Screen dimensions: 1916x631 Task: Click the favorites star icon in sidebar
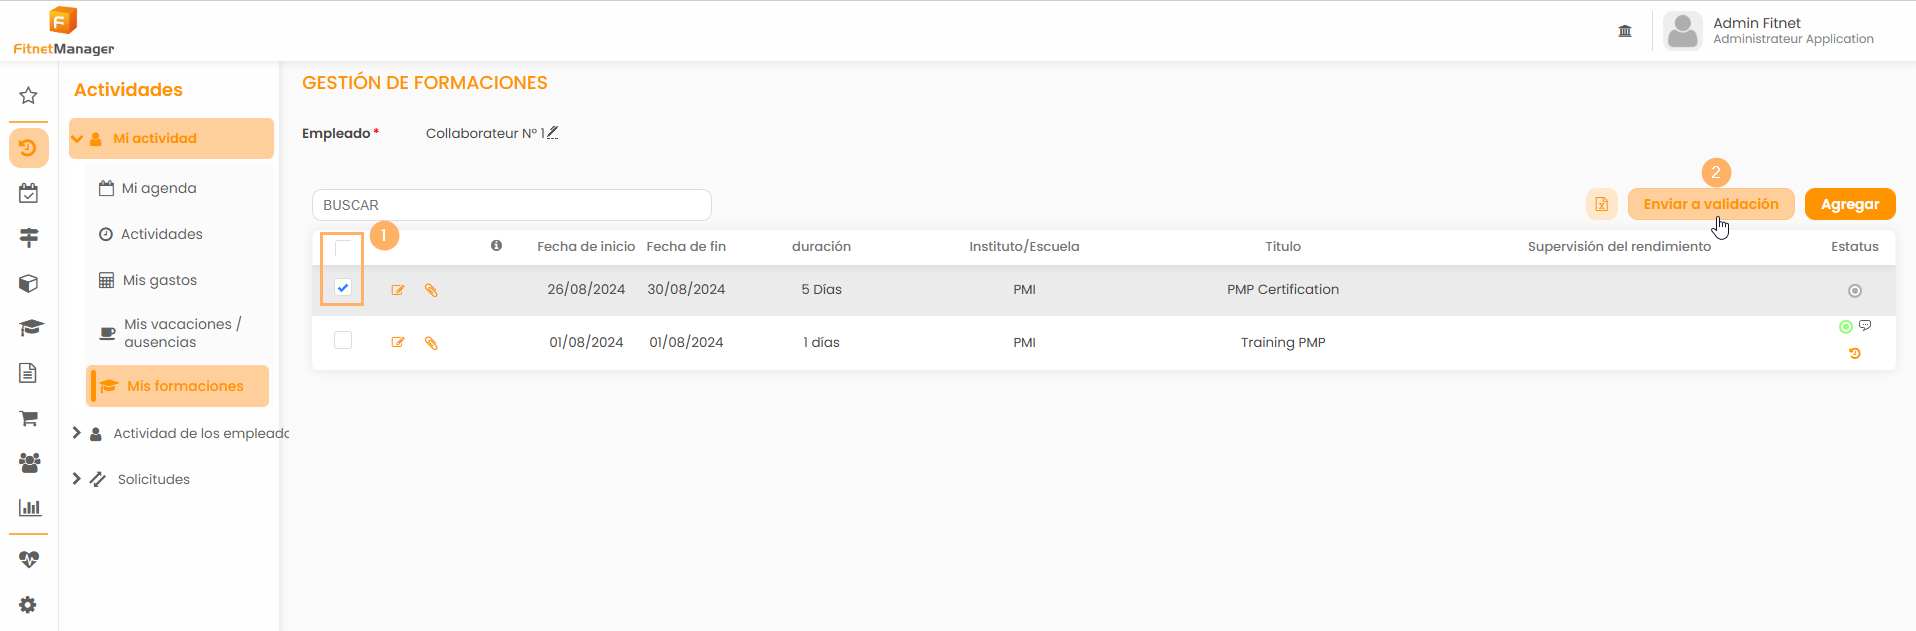[28, 96]
